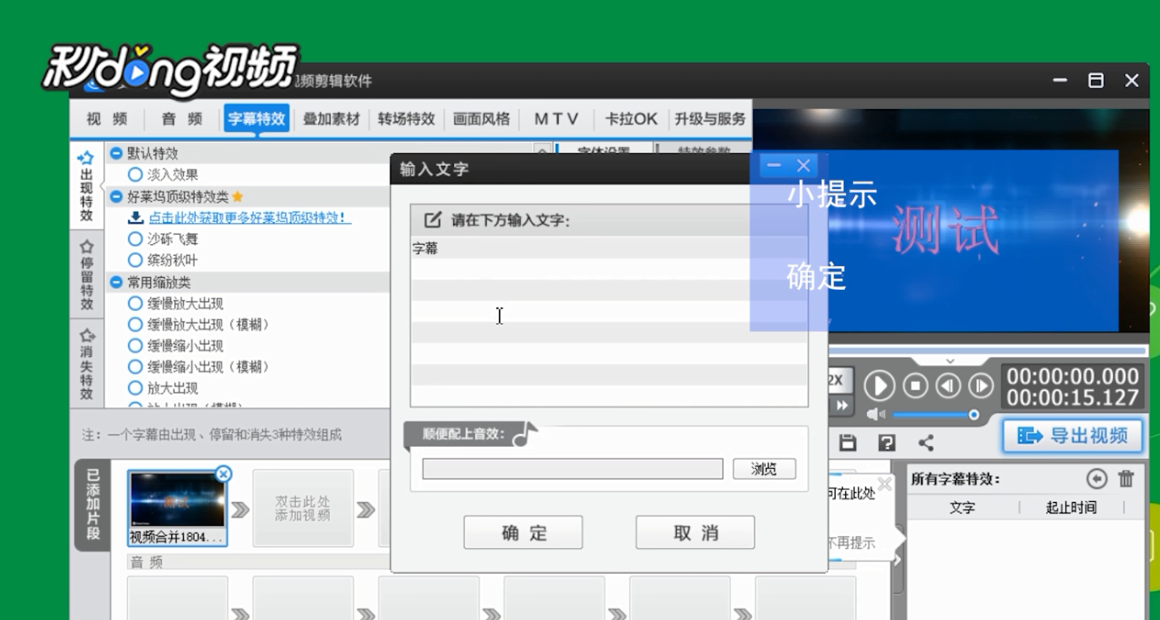1160x620 pixels.
Task: Click the 起止时间 column header
Action: (1071, 508)
